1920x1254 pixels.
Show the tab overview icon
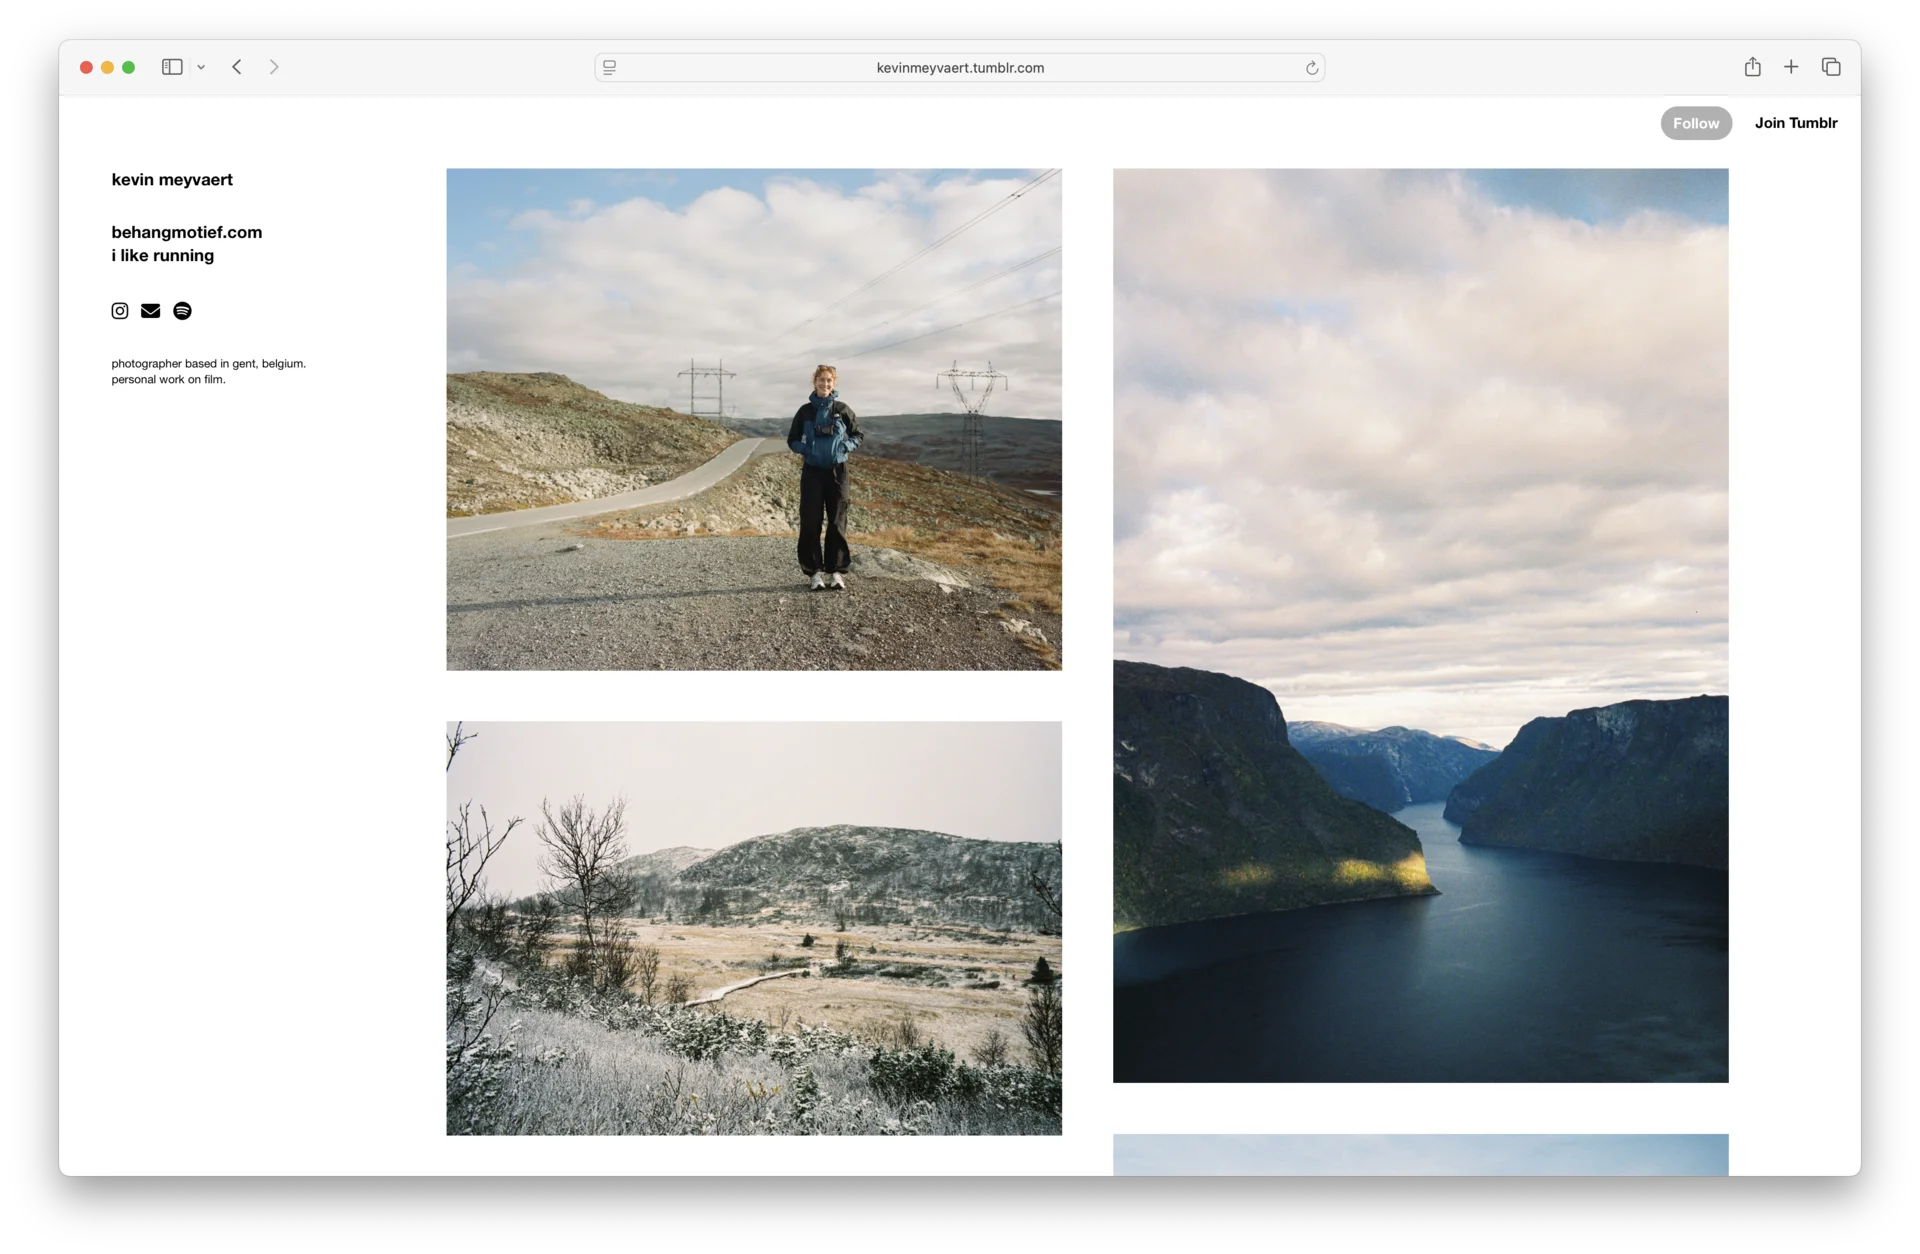click(x=1831, y=66)
